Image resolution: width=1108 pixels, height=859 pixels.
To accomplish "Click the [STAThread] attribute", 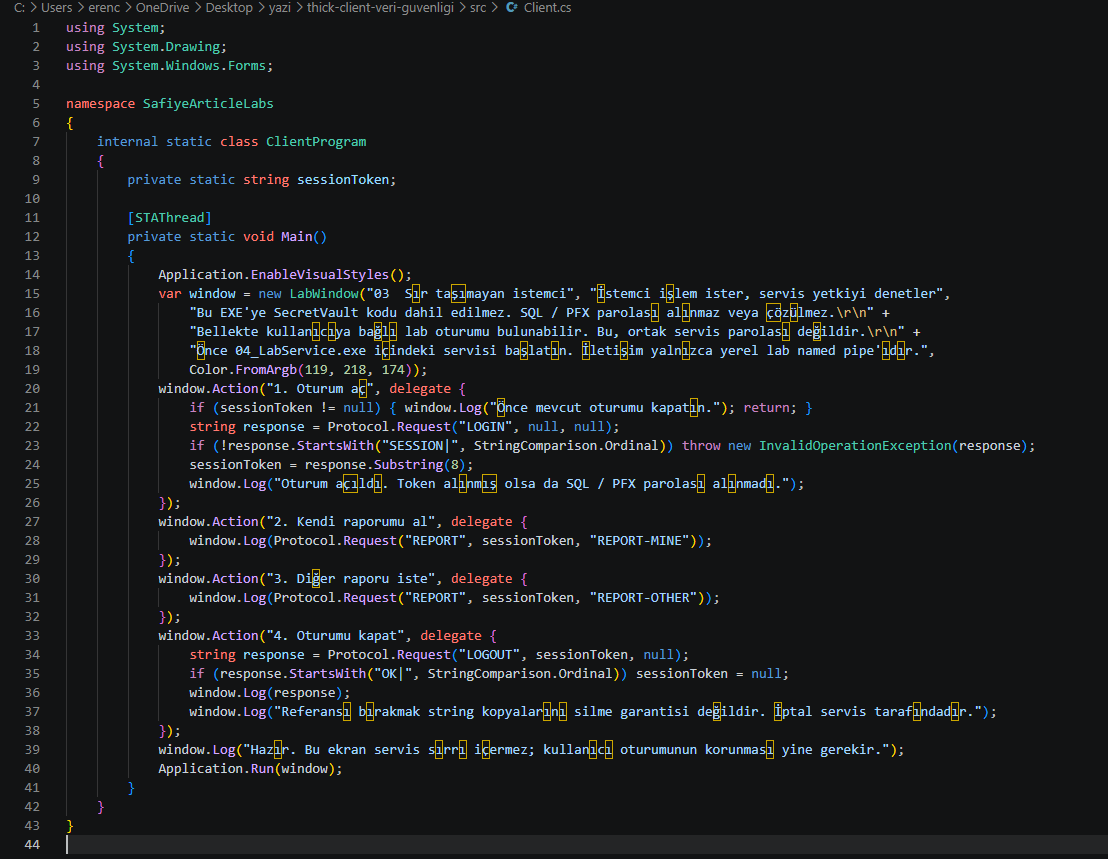I will 170,218.
